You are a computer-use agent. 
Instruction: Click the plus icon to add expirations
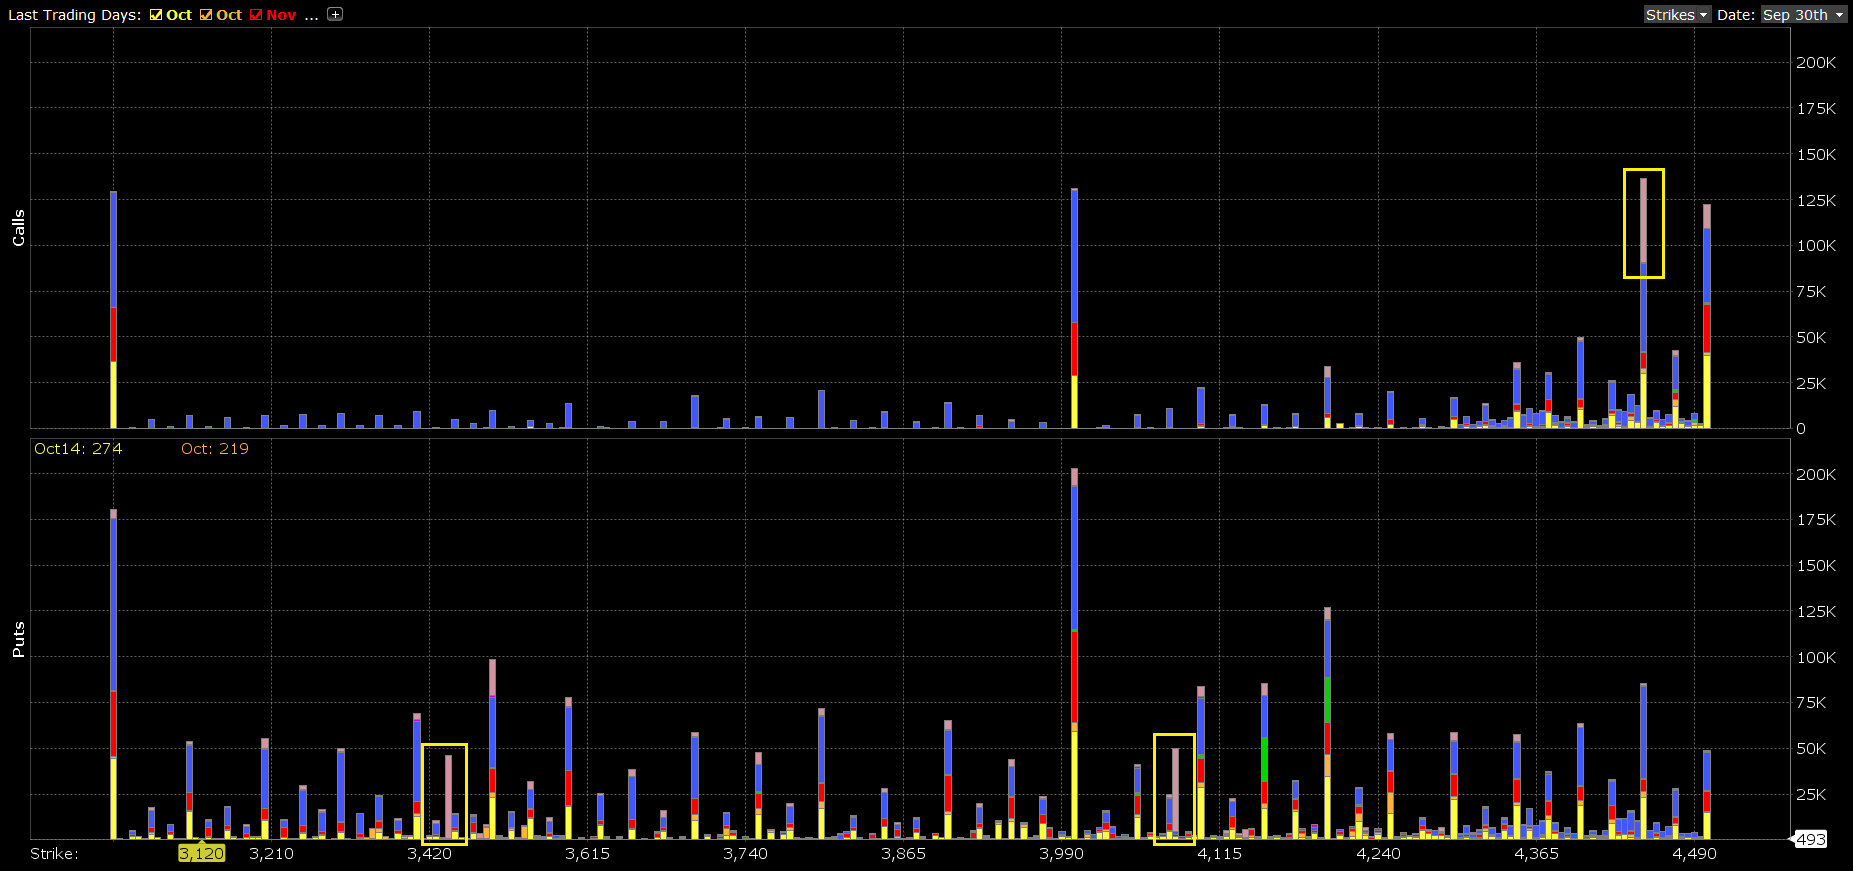click(x=335, y=14)
